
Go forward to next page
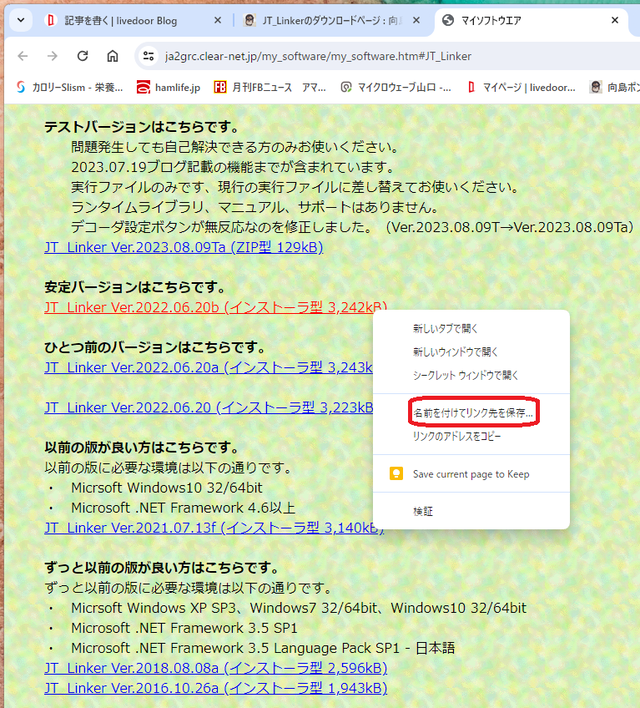[52, 56]
